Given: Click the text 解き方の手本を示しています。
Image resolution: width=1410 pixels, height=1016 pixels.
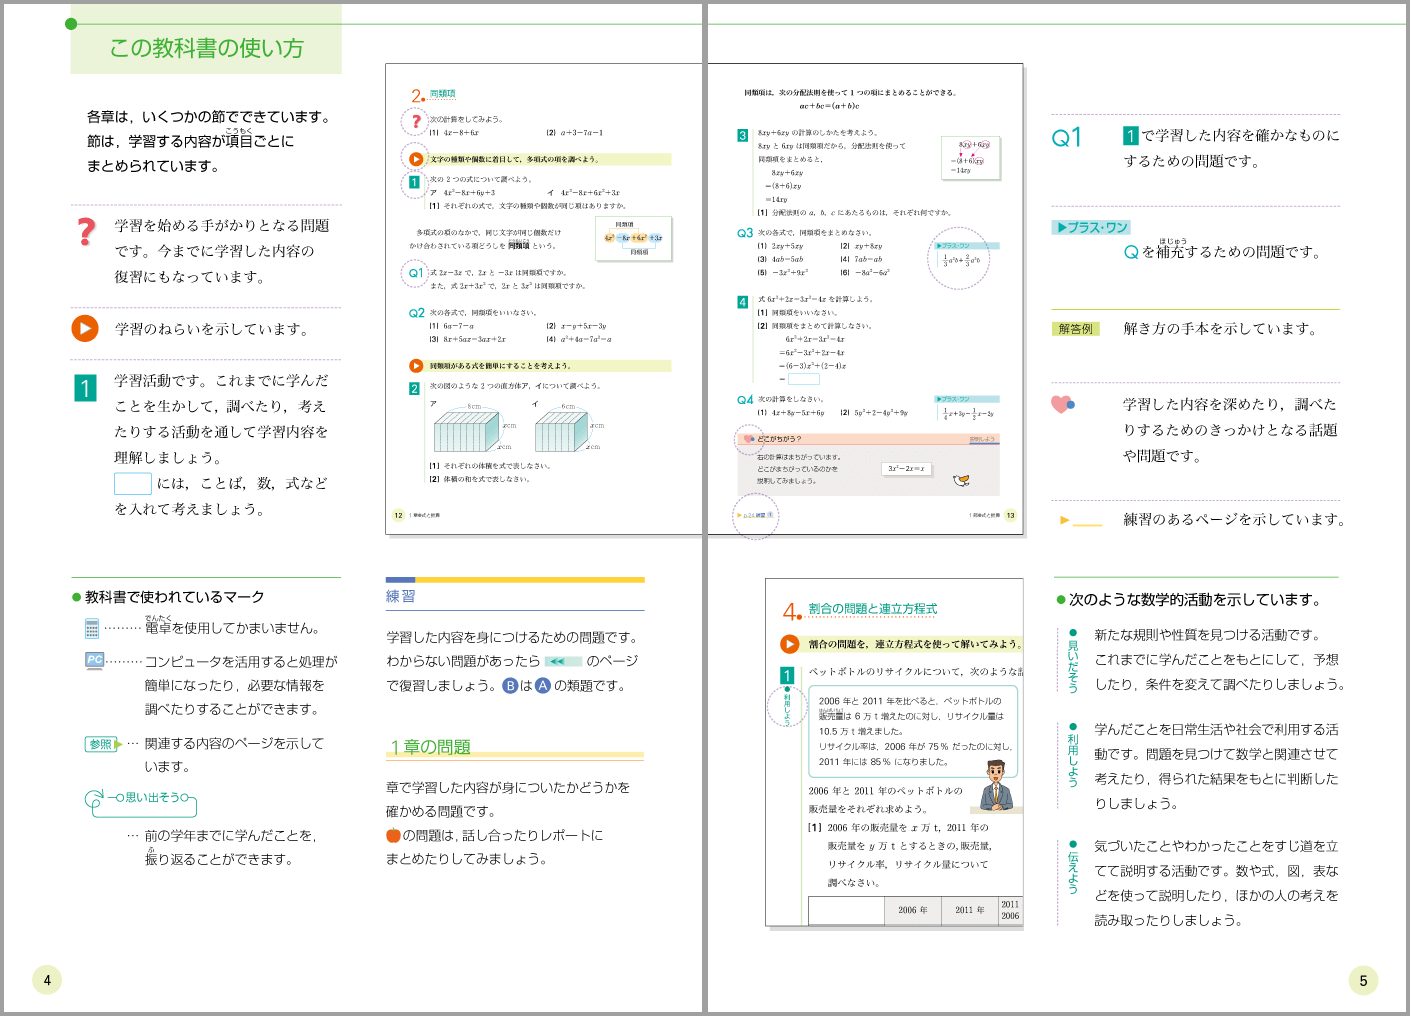Looking at the screenshot, I should [x=1223, y=329].
